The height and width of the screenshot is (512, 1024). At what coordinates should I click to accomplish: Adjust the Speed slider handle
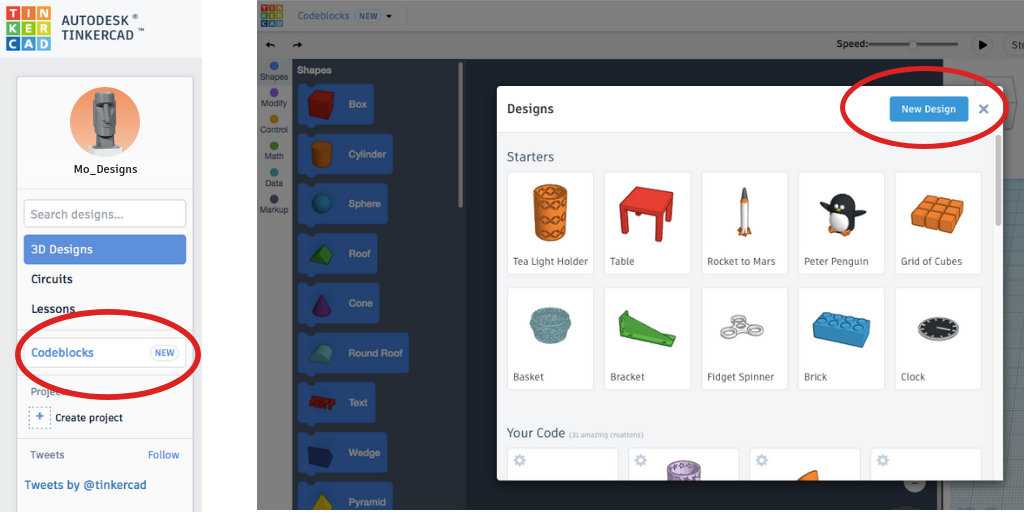(913, 44)
